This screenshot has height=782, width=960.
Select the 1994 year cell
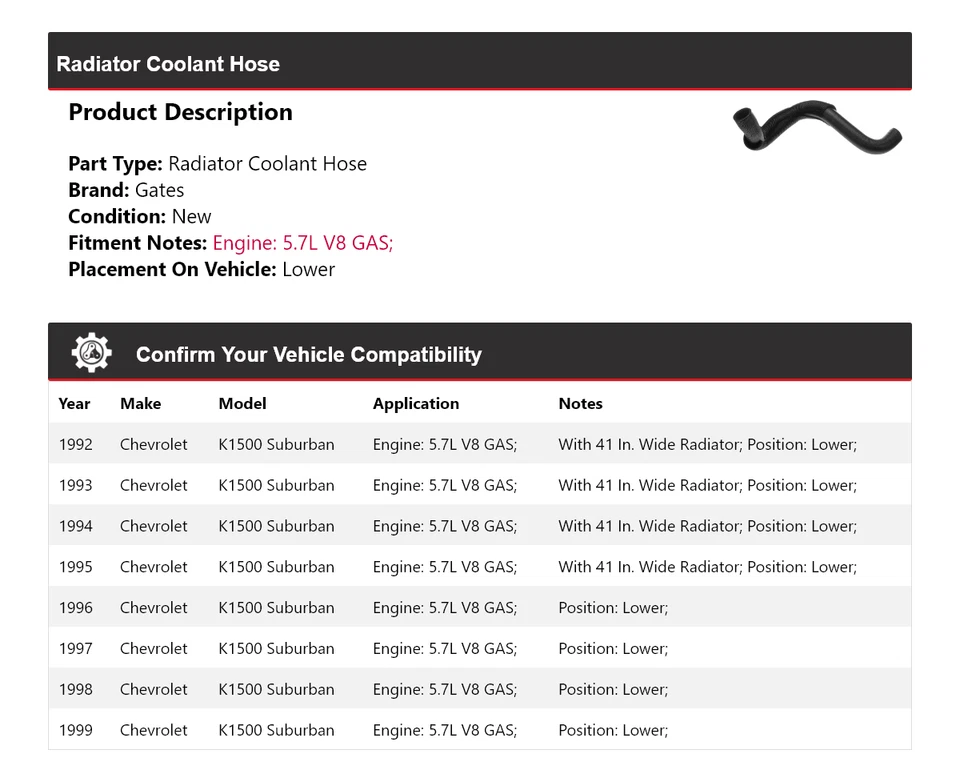pyautogui.click(x=75, y=526)
